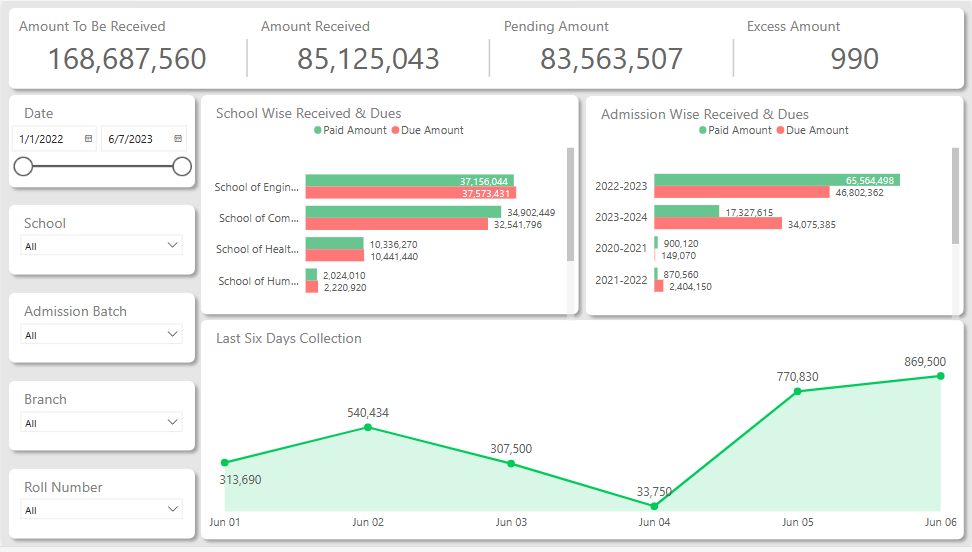Image resolution: width=972 pixels, height=552 pixels.
Task: Click the Pending Amount value 83,563,507
Action: (x=611, y=59)
